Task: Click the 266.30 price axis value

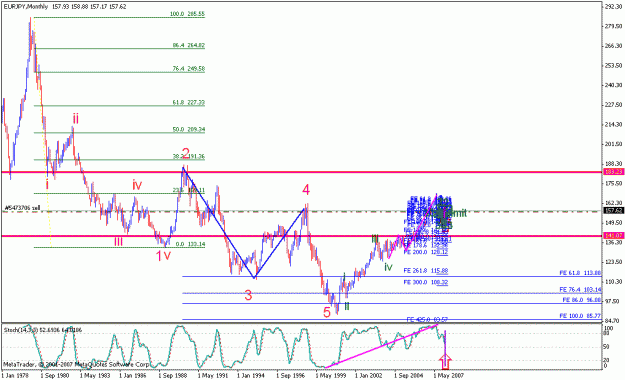Action: point(614,45)
